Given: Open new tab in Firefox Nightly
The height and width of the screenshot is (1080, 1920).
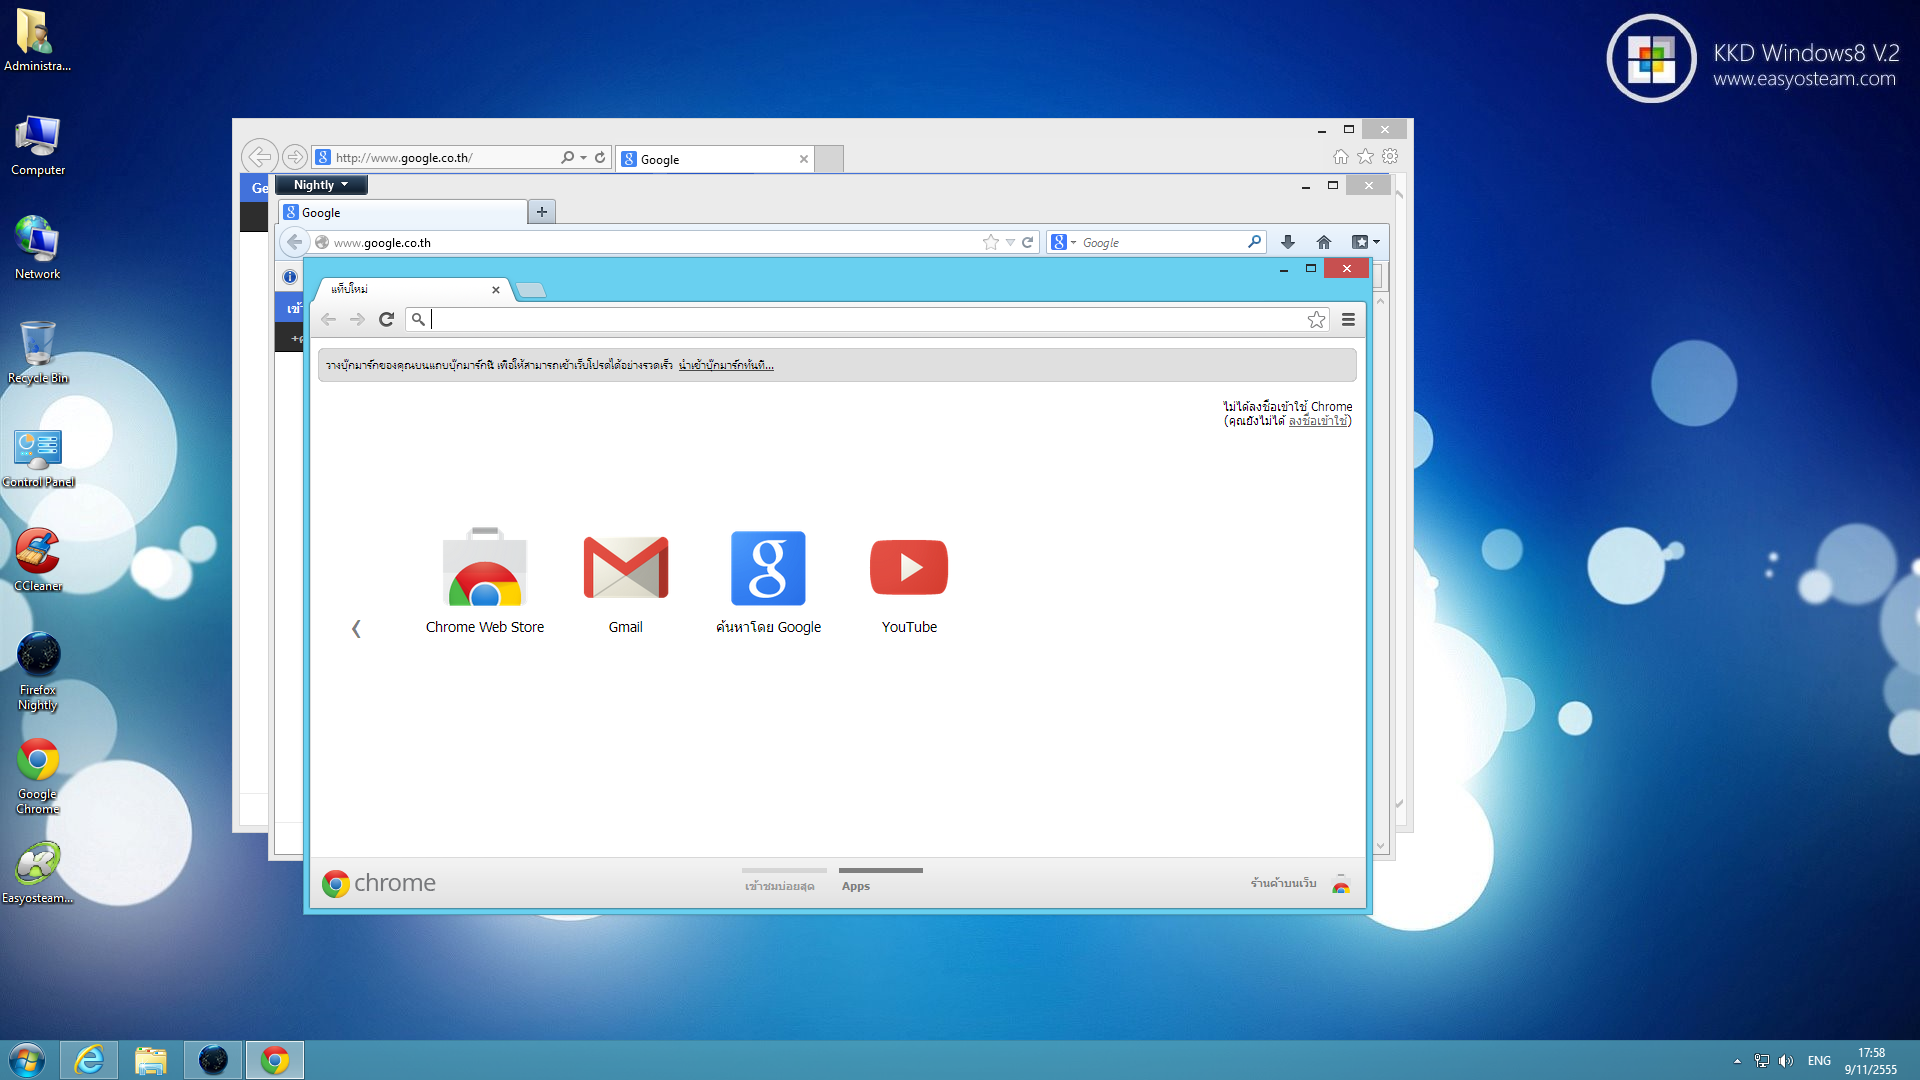Looking at the screenshot, I should tap(542, 212).
